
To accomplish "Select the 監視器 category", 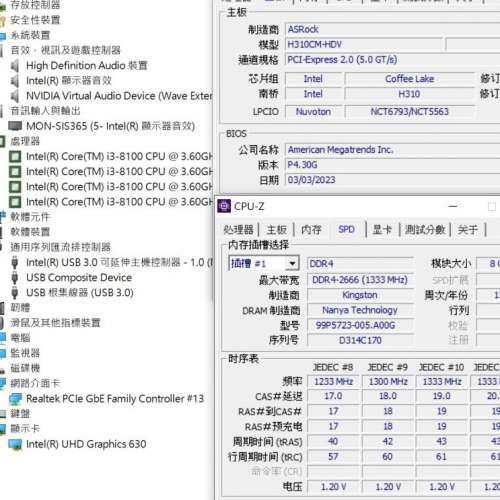I will [x=25, y=353].
